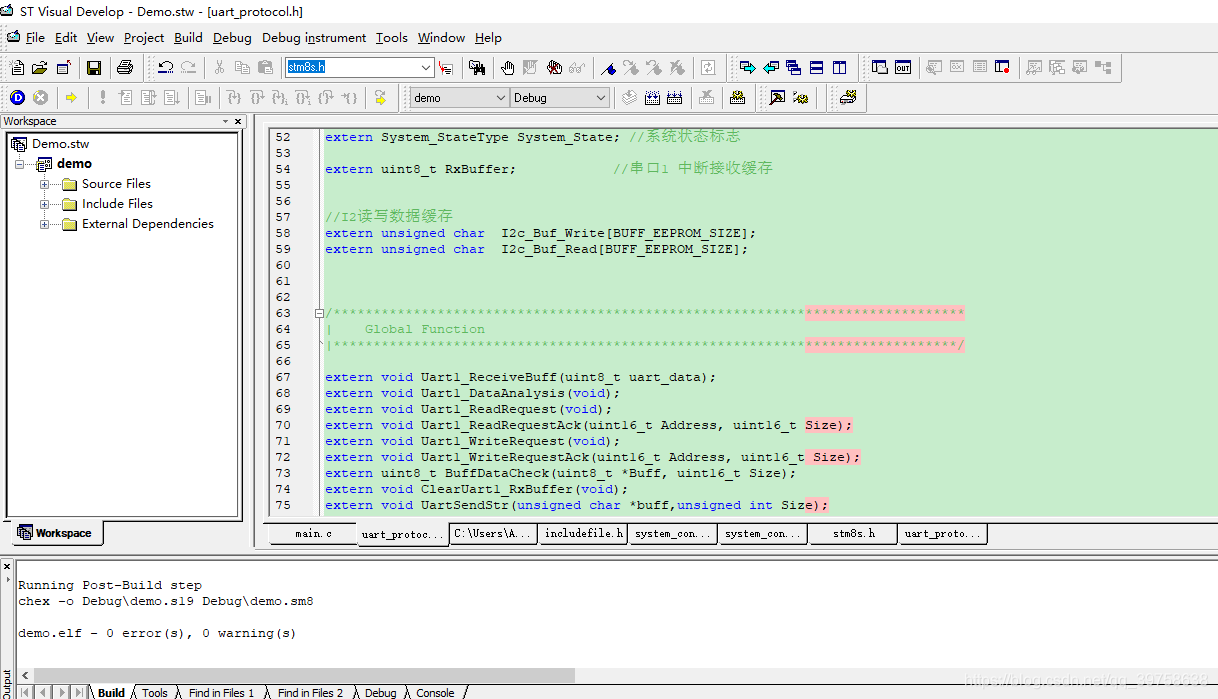Click the binoculars Find icon
Screen dimensions: 1218x699
[x=477, y=68]
